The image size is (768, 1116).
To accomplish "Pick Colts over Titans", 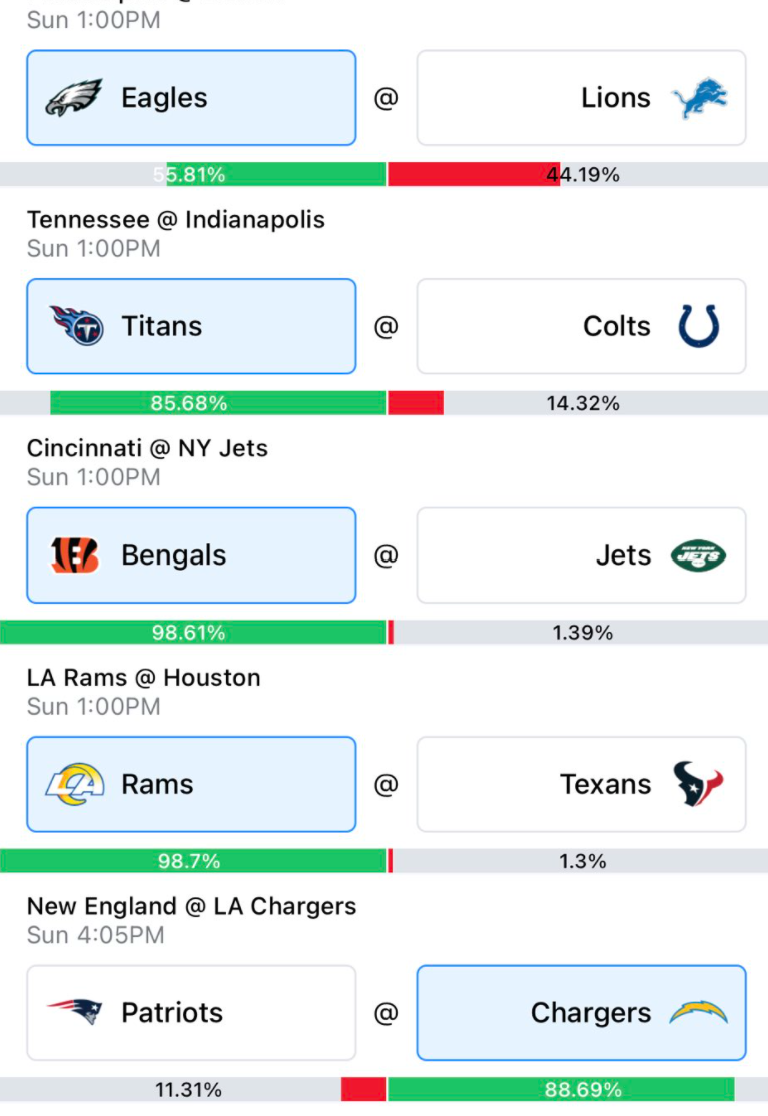I will [x=582, y=326].
